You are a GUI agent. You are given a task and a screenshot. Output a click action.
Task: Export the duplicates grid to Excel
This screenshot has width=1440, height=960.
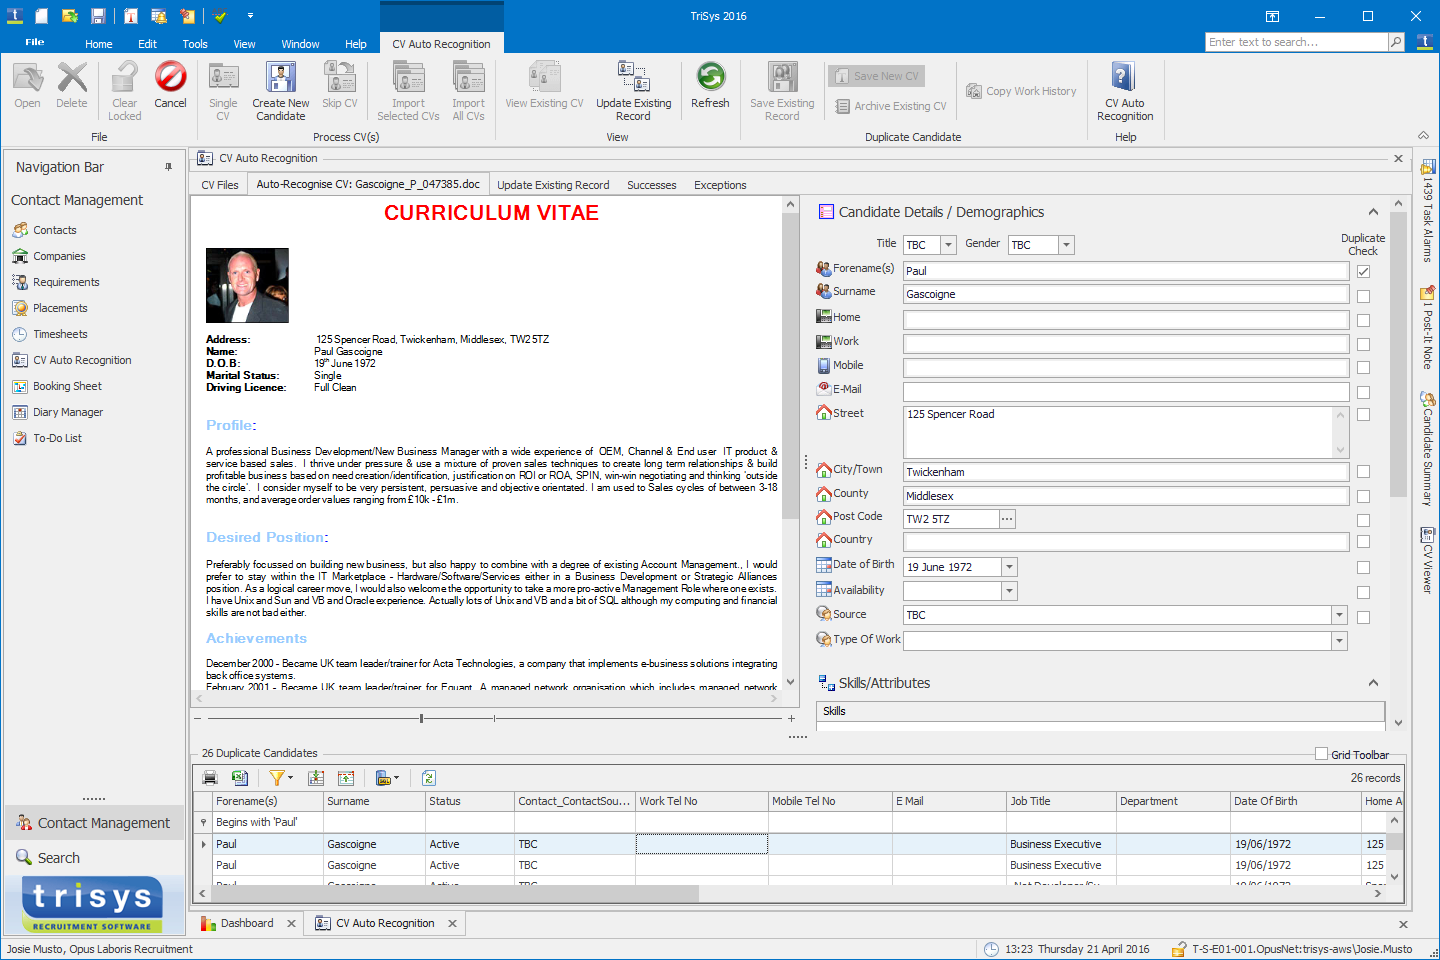click(x=240, y=777)
